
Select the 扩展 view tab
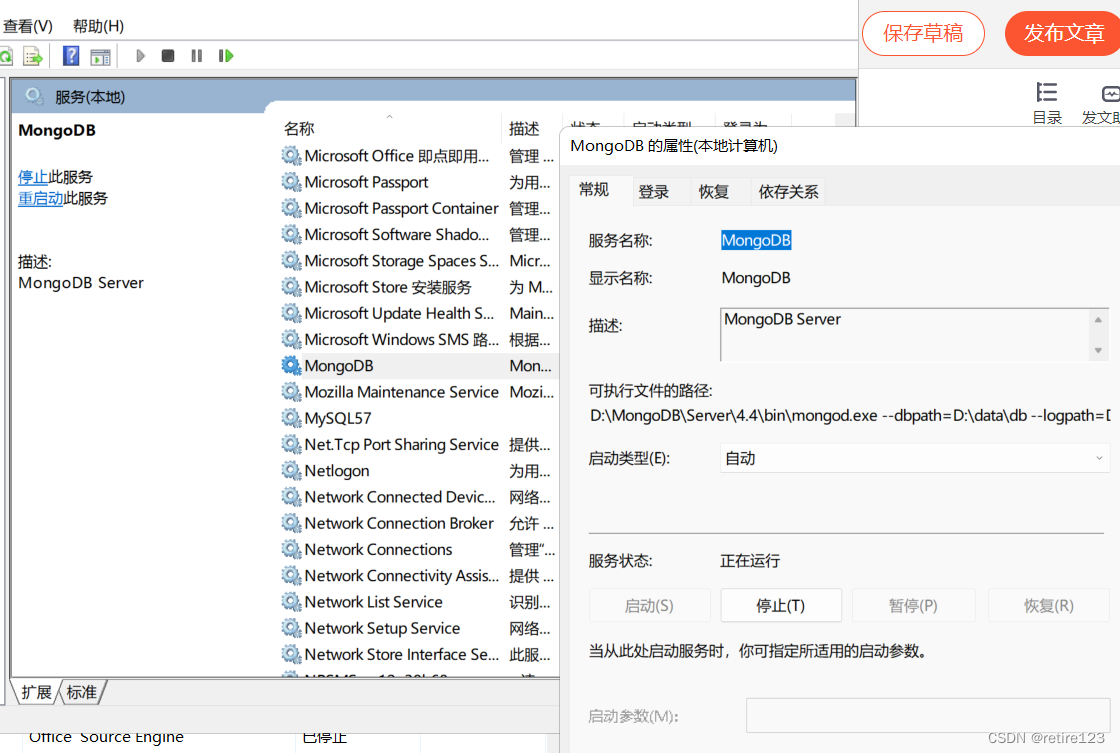[36, 692]
